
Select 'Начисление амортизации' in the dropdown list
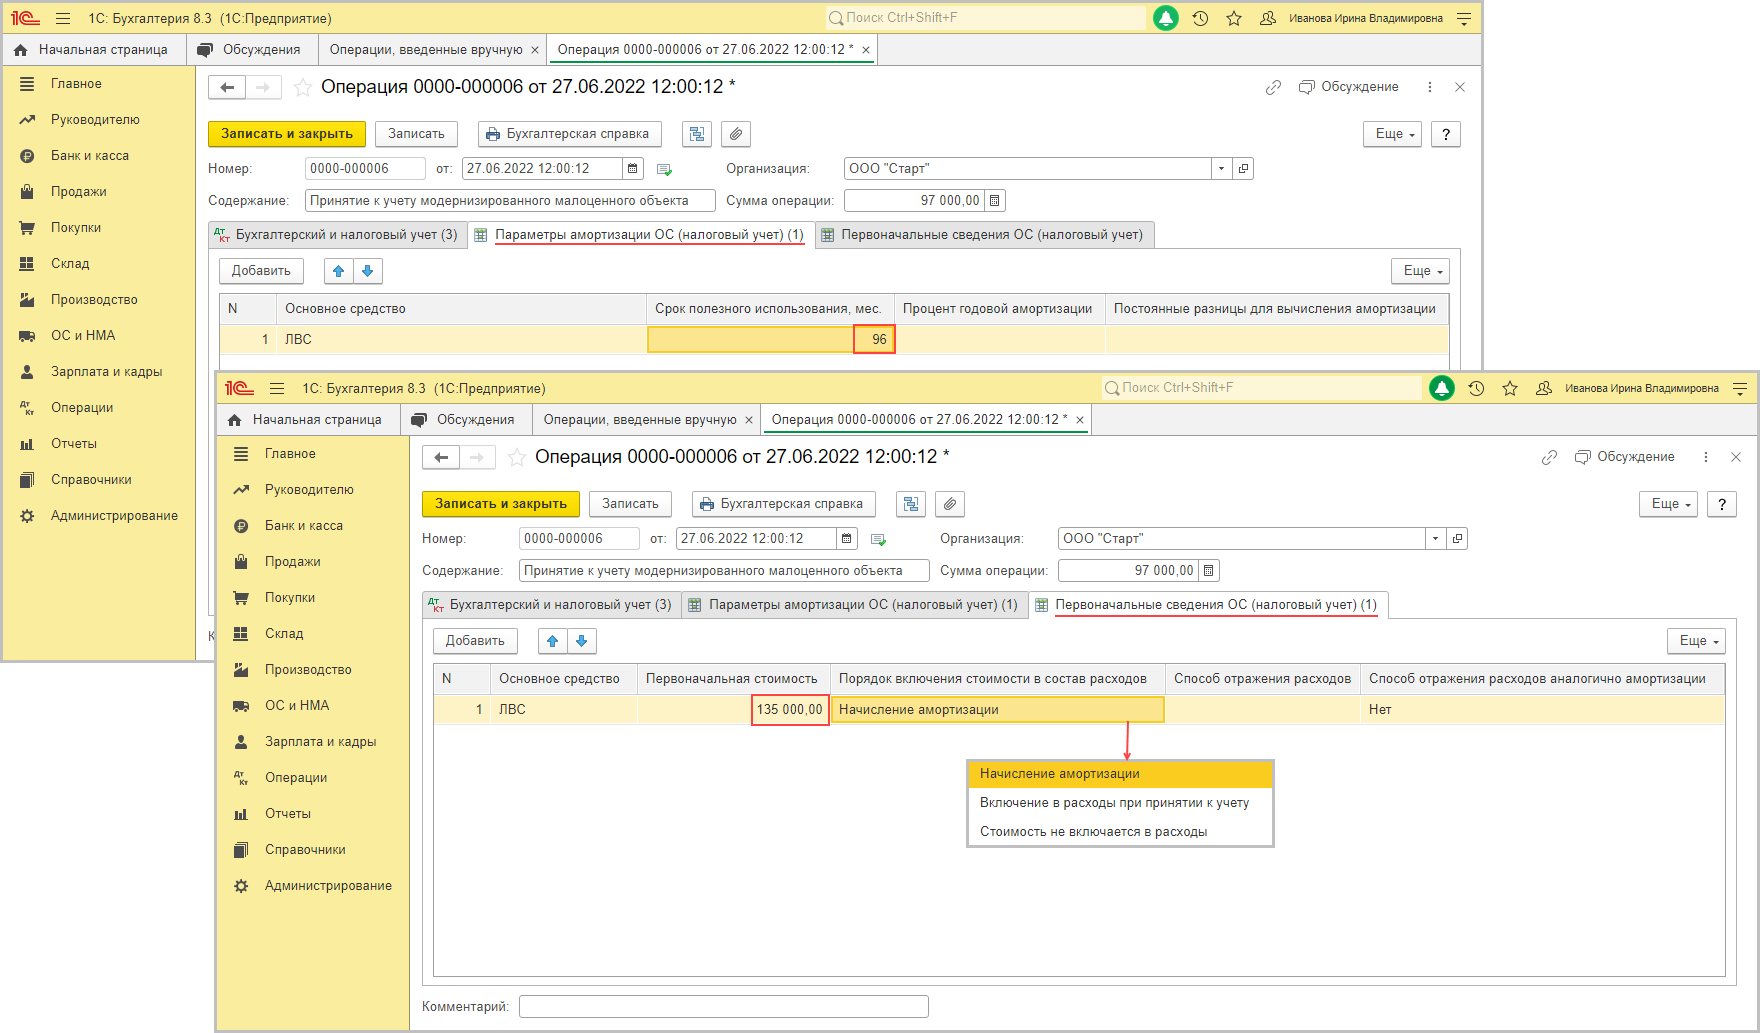[x=1120, y=774]
